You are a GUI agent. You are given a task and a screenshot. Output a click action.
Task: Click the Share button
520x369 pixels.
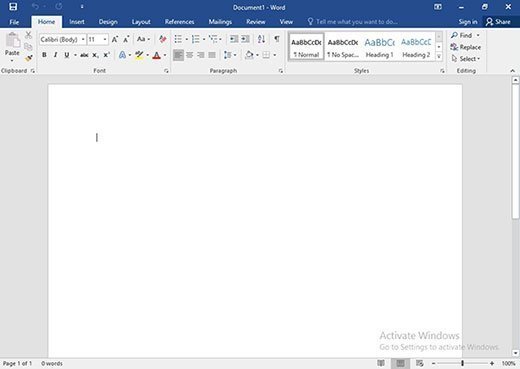[498, 22]
